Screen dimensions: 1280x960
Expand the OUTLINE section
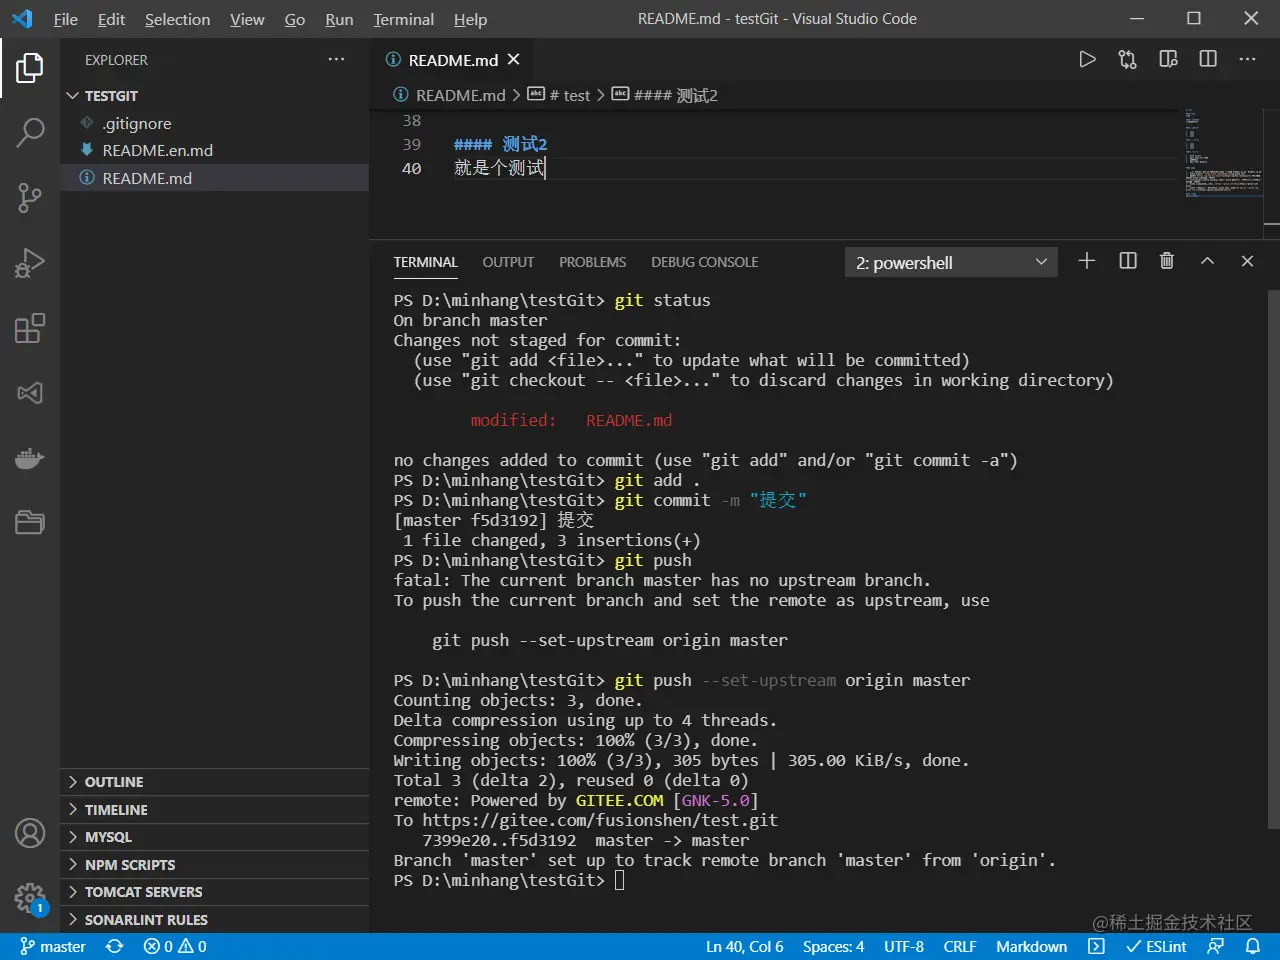(214, 782)
